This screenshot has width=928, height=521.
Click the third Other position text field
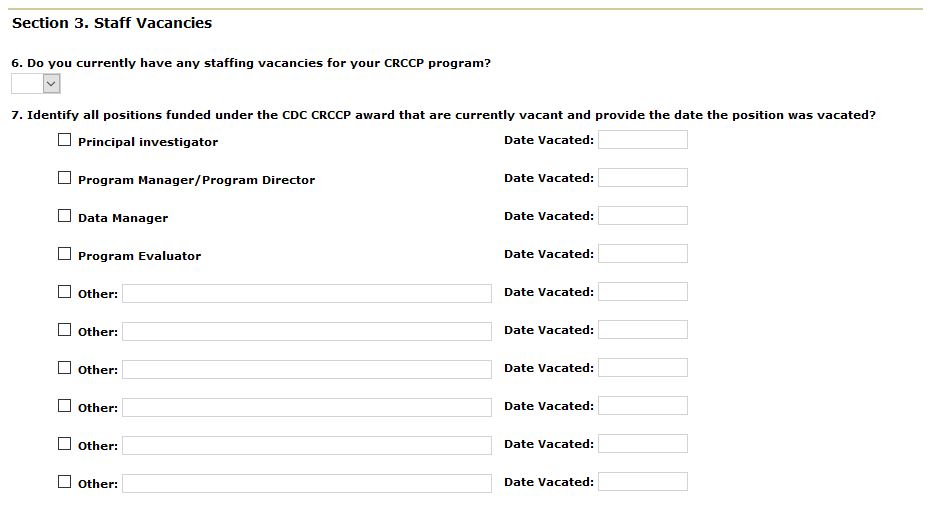point(306,369)
